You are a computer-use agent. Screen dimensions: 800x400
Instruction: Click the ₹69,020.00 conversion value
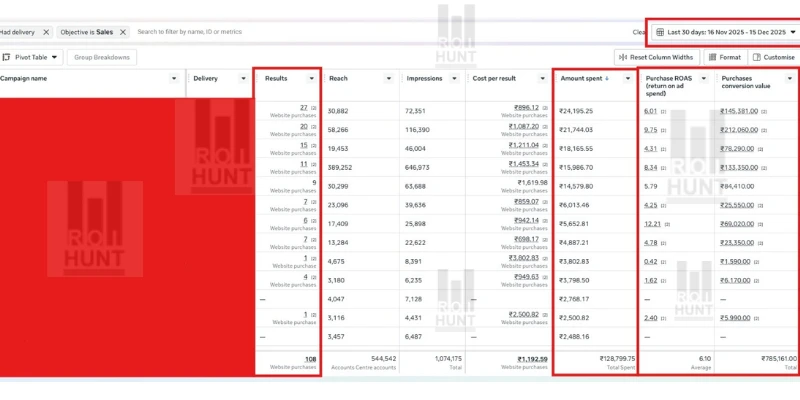737,224
